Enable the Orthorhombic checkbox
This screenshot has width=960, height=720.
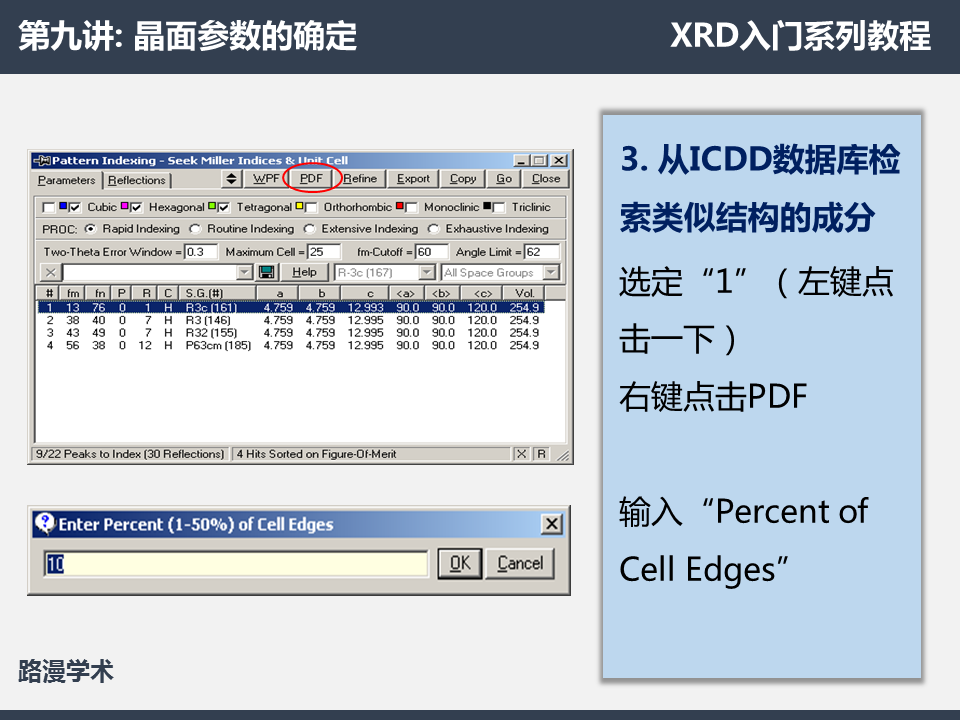point(311,208)
